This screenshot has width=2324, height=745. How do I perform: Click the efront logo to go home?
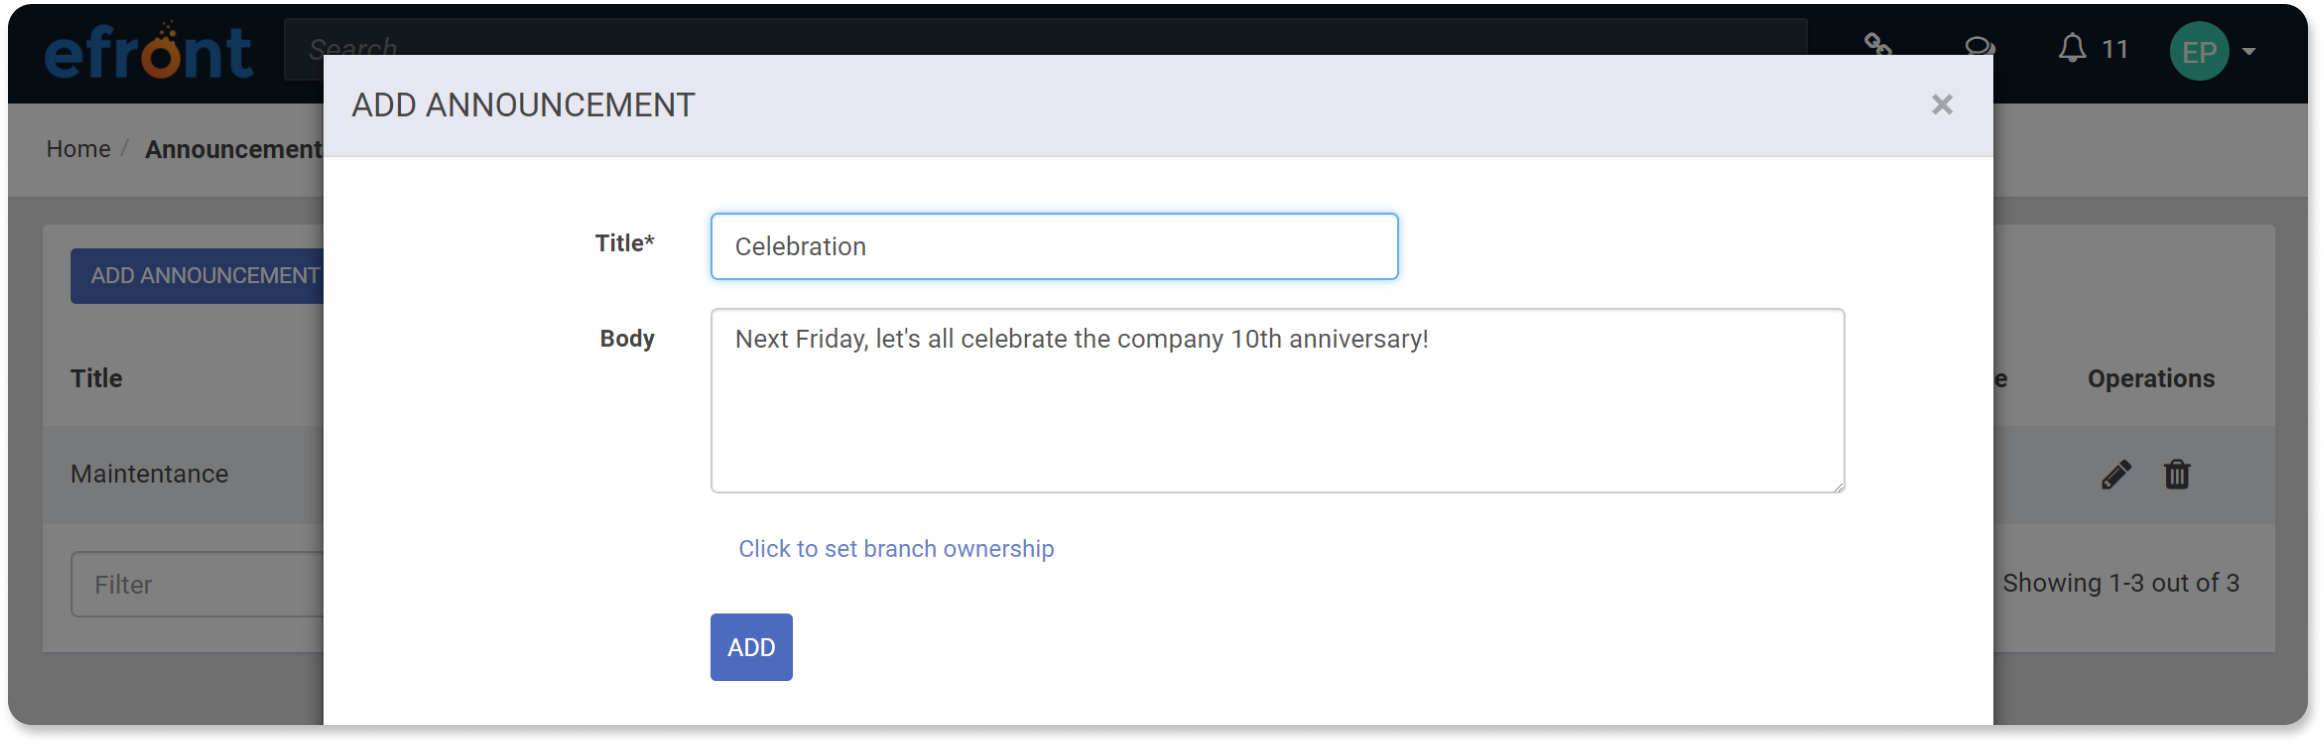coord(148,49)
